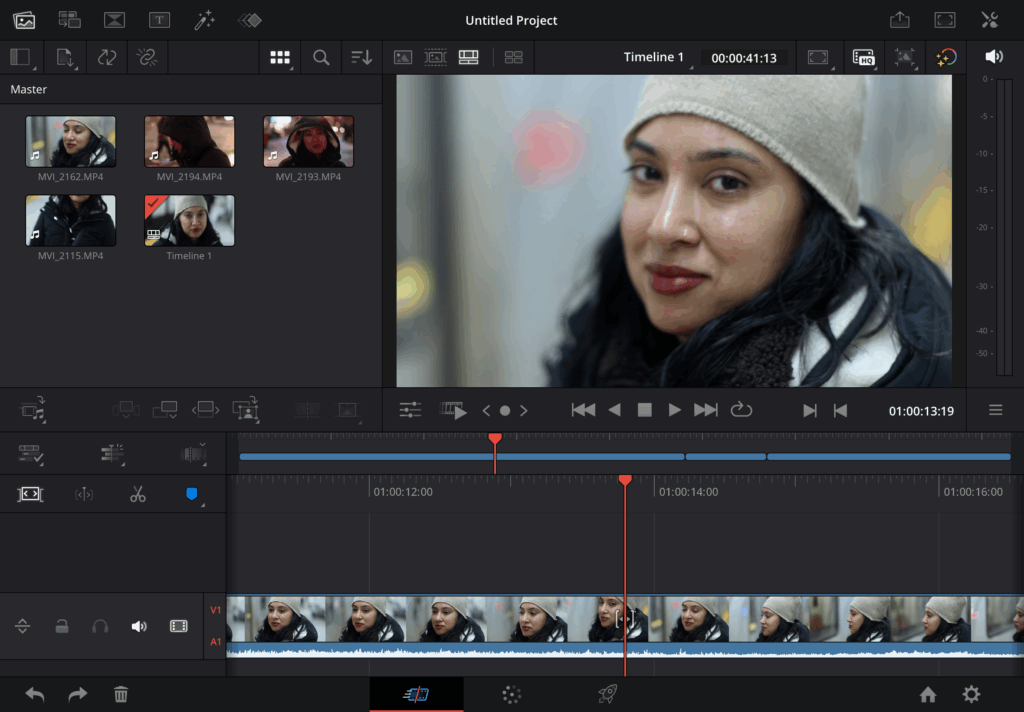Open project settings gear

point(971,694)
